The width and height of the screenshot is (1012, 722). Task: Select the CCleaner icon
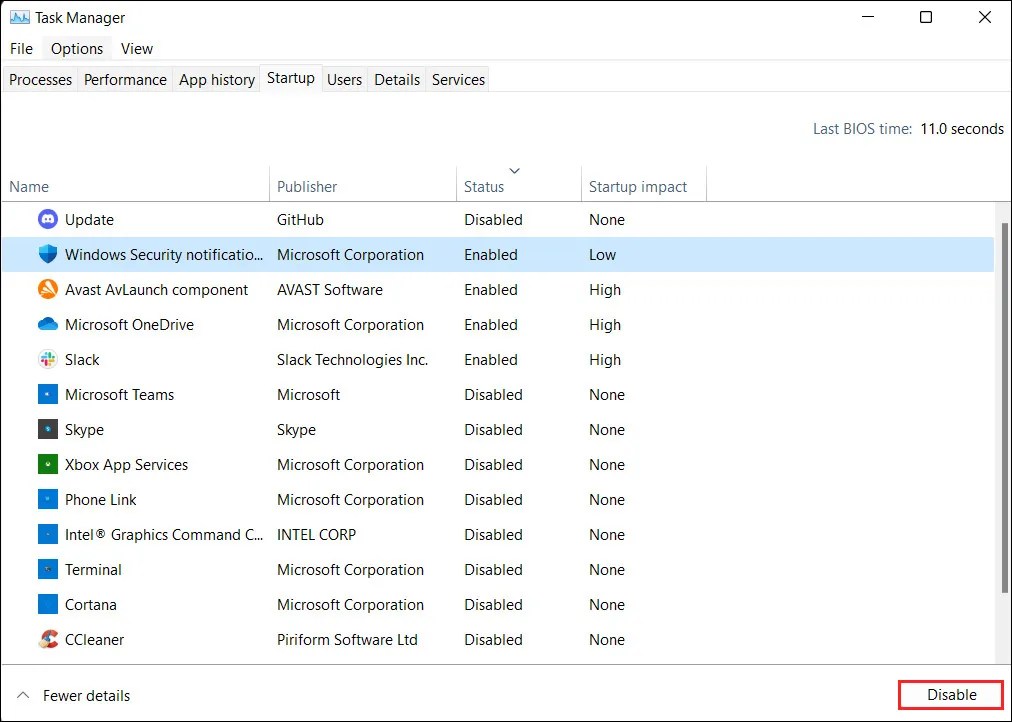pyautogui.click(x=47, y=639)
